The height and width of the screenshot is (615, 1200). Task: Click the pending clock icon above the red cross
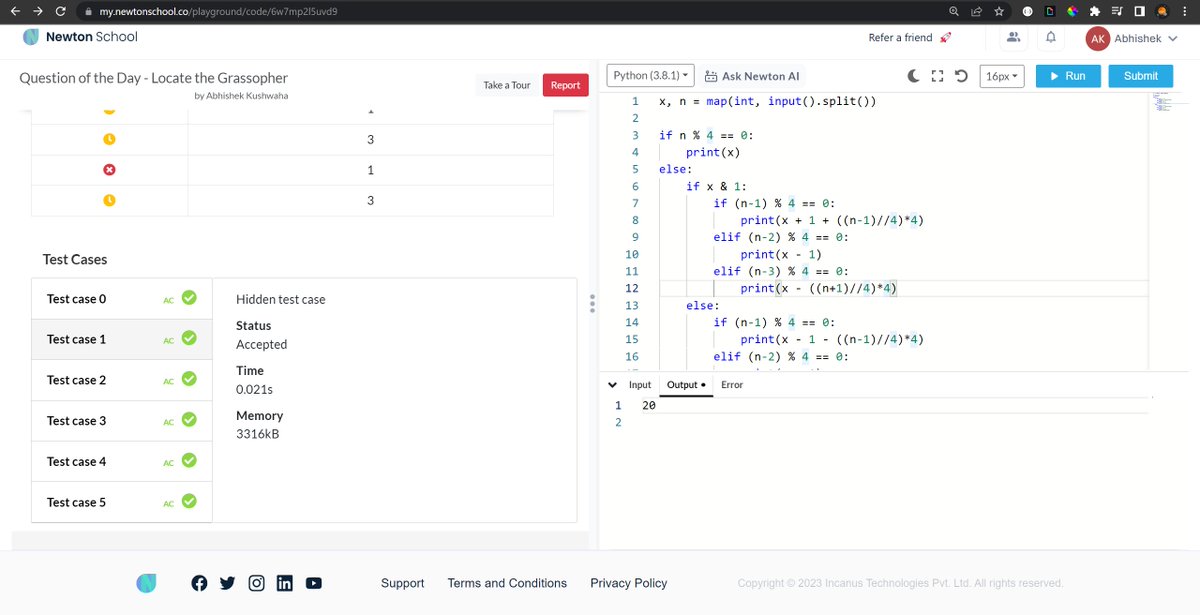coord(110,139)
